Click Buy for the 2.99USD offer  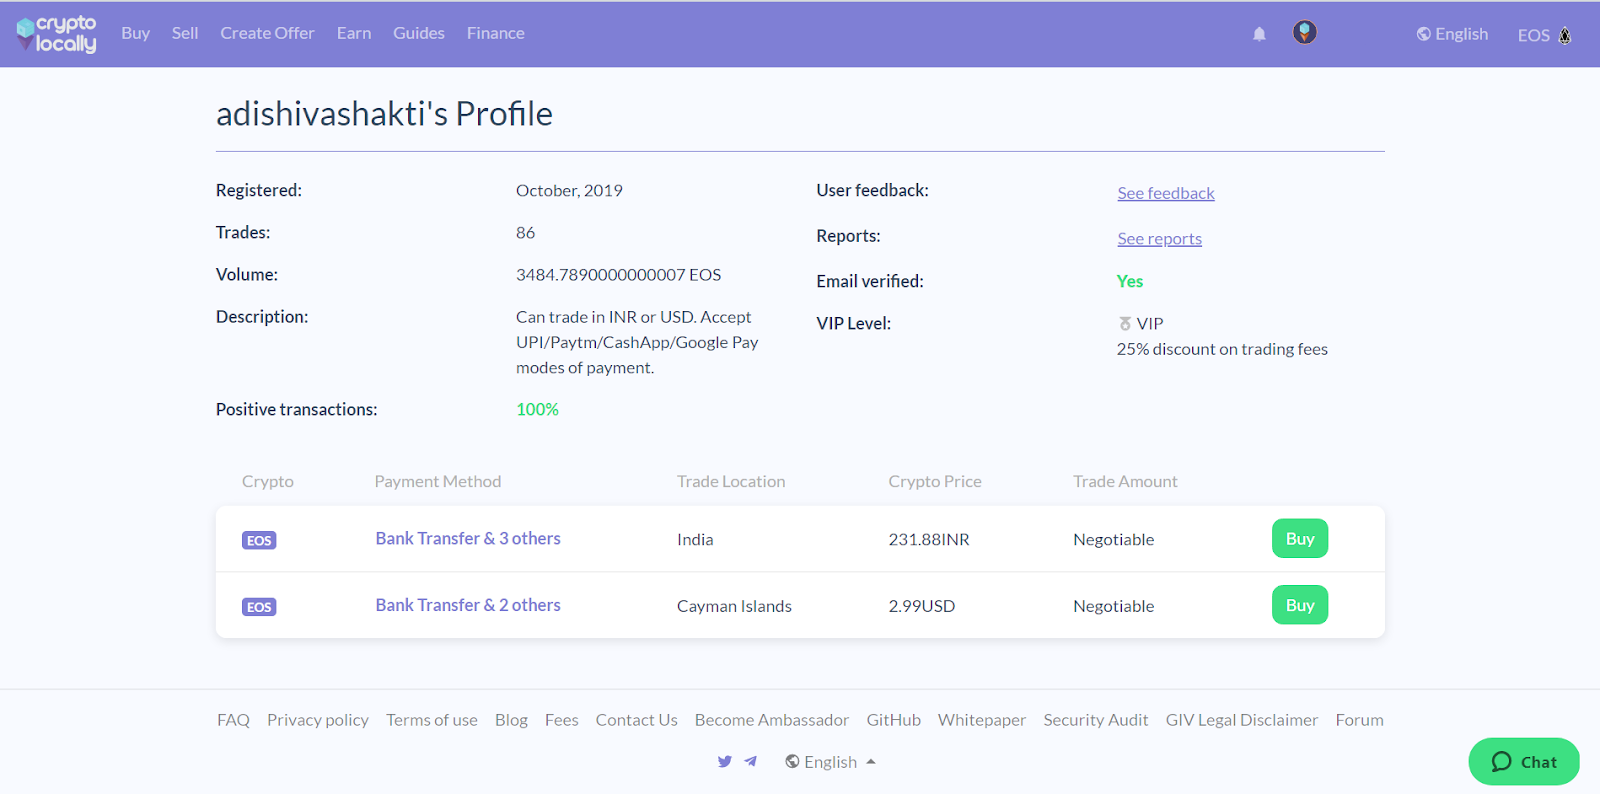point(1300,605)
